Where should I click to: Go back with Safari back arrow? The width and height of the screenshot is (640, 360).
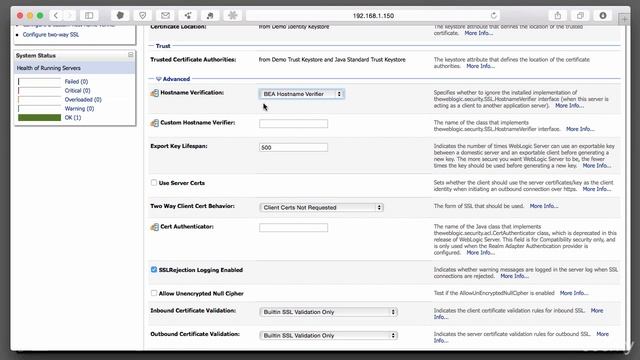pos(56,16)
